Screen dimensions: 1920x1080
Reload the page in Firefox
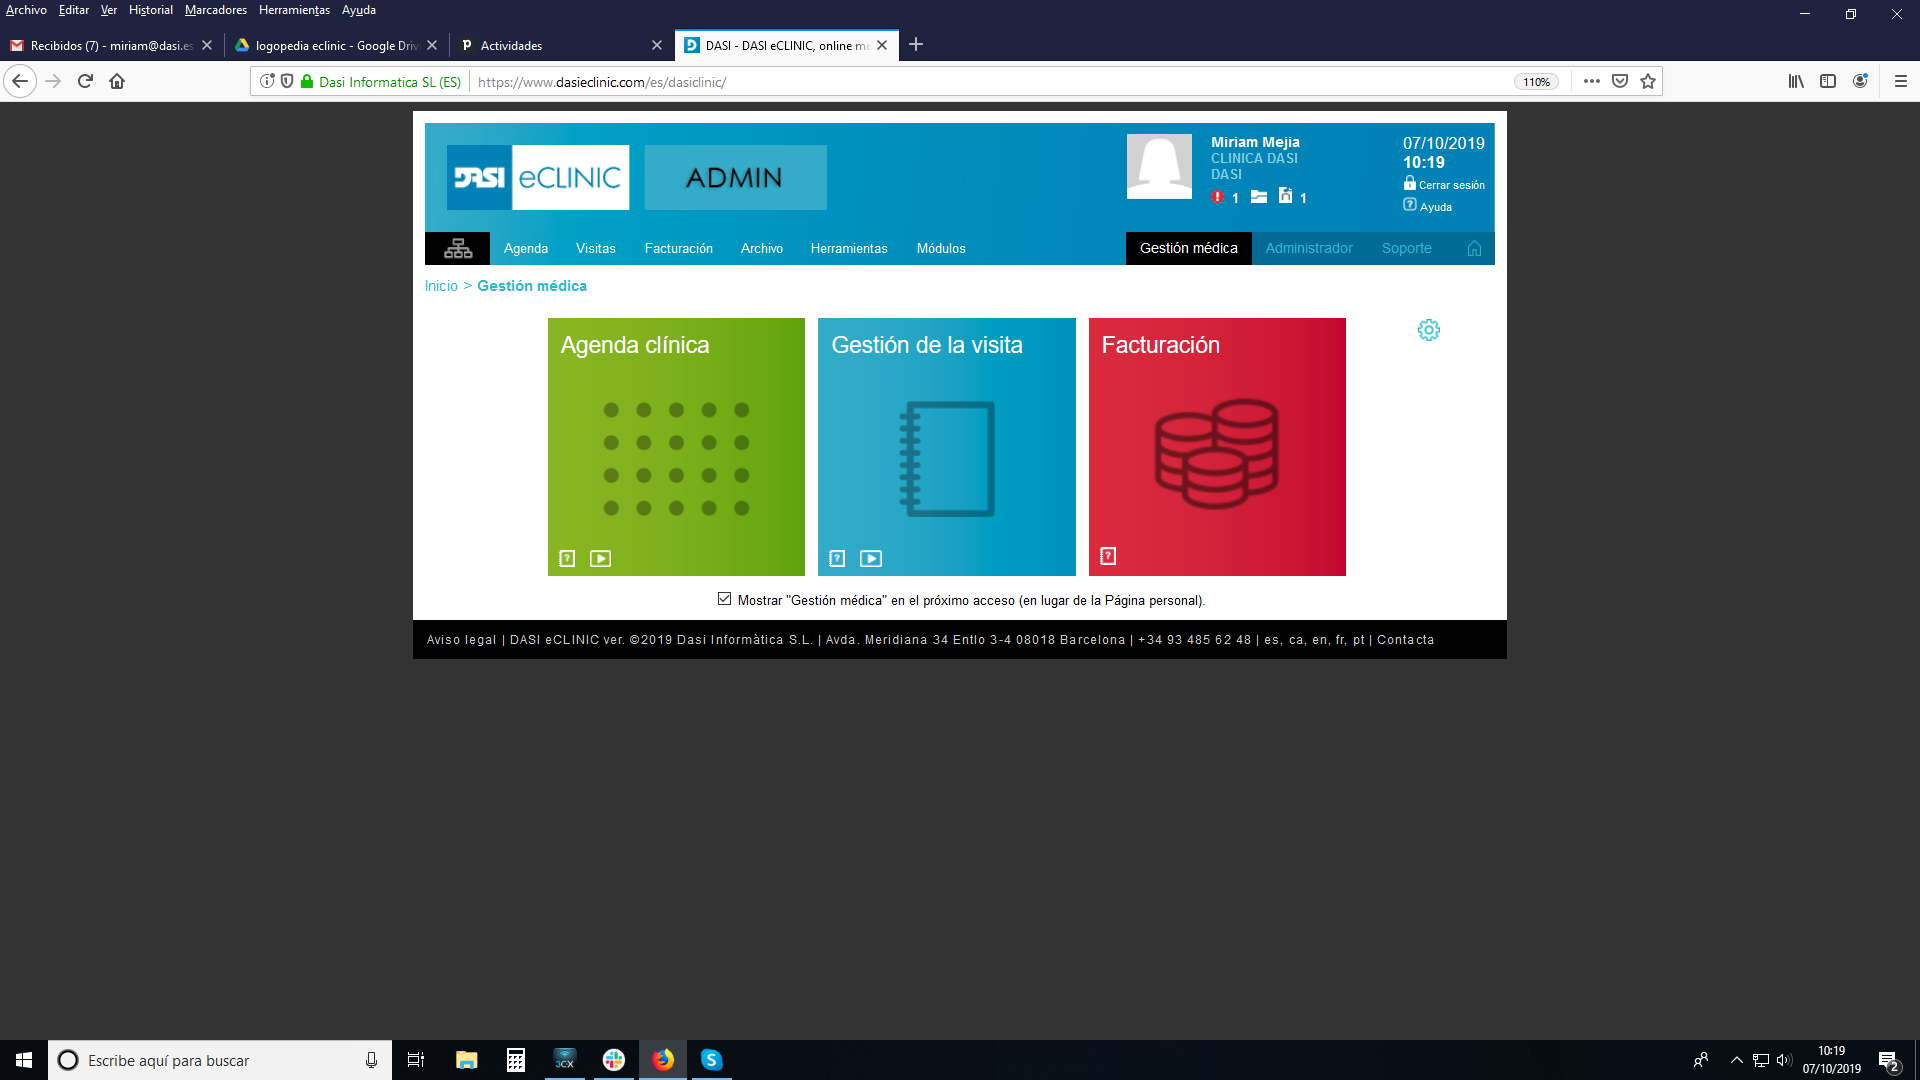point(85,81)
